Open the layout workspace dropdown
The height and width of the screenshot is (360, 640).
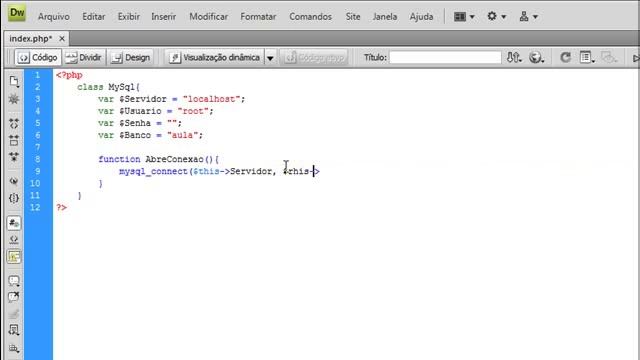tap(464, 17)
